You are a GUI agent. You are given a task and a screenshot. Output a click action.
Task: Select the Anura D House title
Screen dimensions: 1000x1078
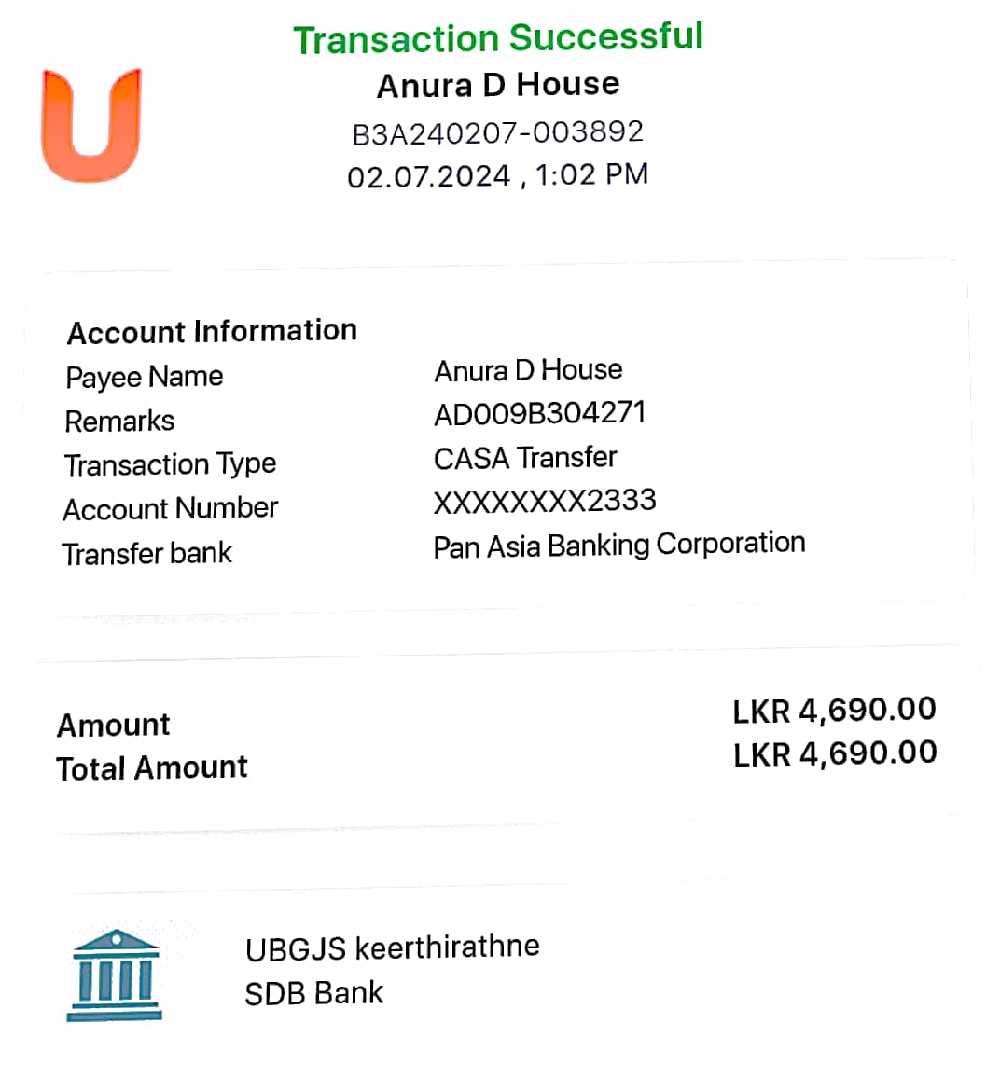498,85
